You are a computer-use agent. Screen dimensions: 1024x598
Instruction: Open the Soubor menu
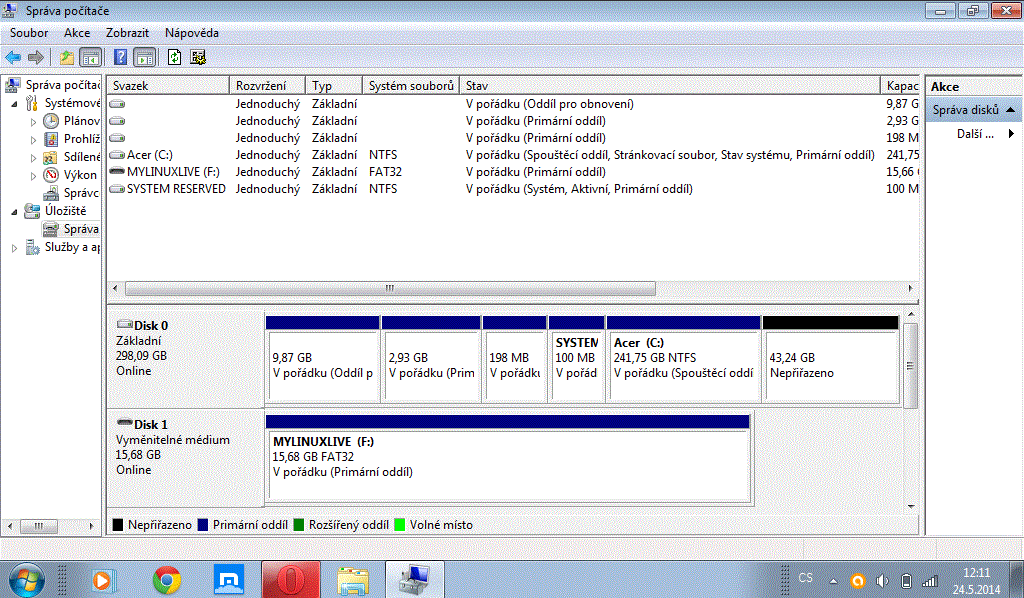tap(29, 33)
